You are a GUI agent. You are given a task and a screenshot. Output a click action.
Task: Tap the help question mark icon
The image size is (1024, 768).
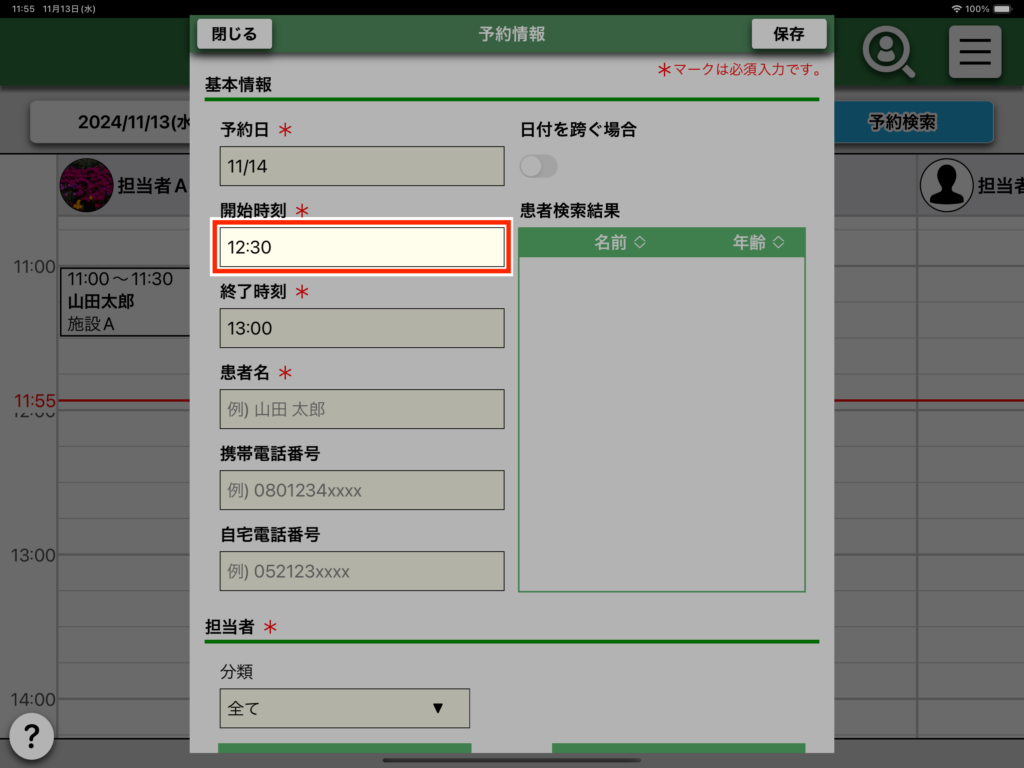pos(32,737)
